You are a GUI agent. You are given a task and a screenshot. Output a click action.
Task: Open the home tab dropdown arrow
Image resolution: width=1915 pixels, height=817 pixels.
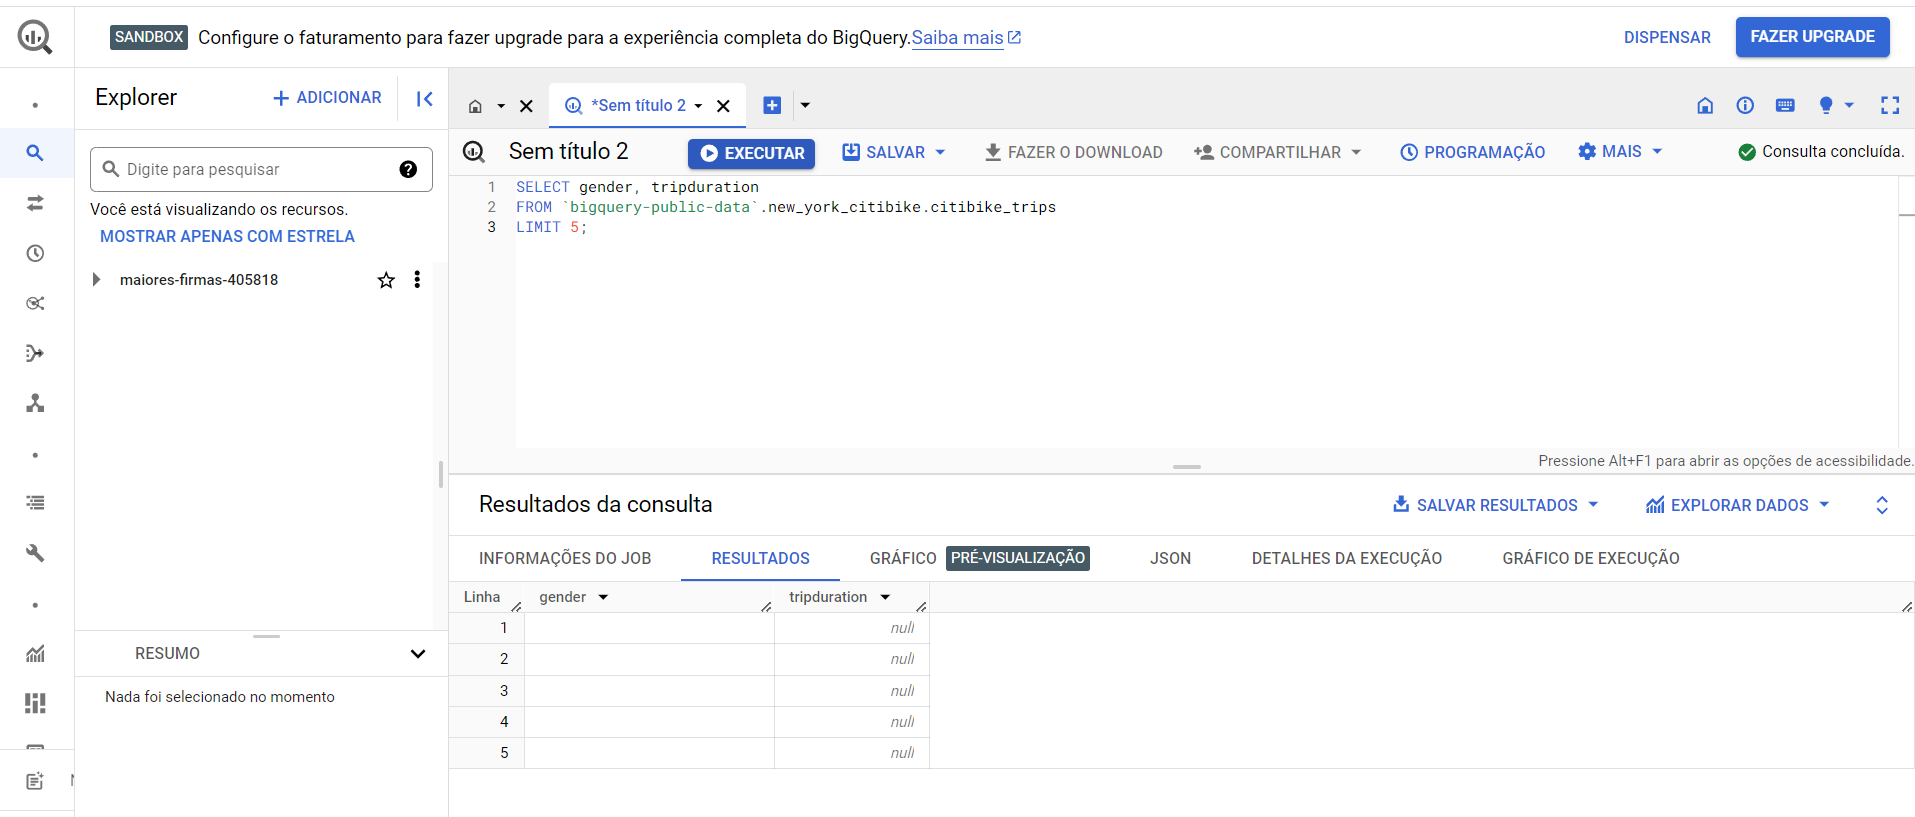(x=501, y=106)
